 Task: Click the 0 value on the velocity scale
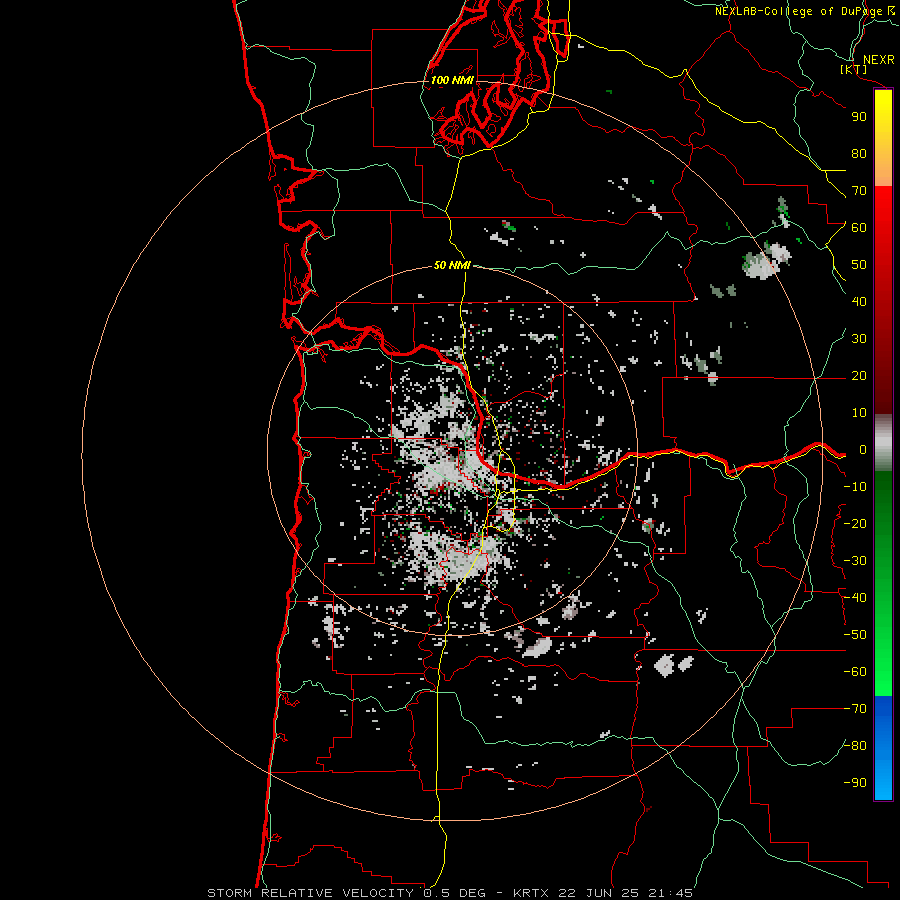pos(863,449)
